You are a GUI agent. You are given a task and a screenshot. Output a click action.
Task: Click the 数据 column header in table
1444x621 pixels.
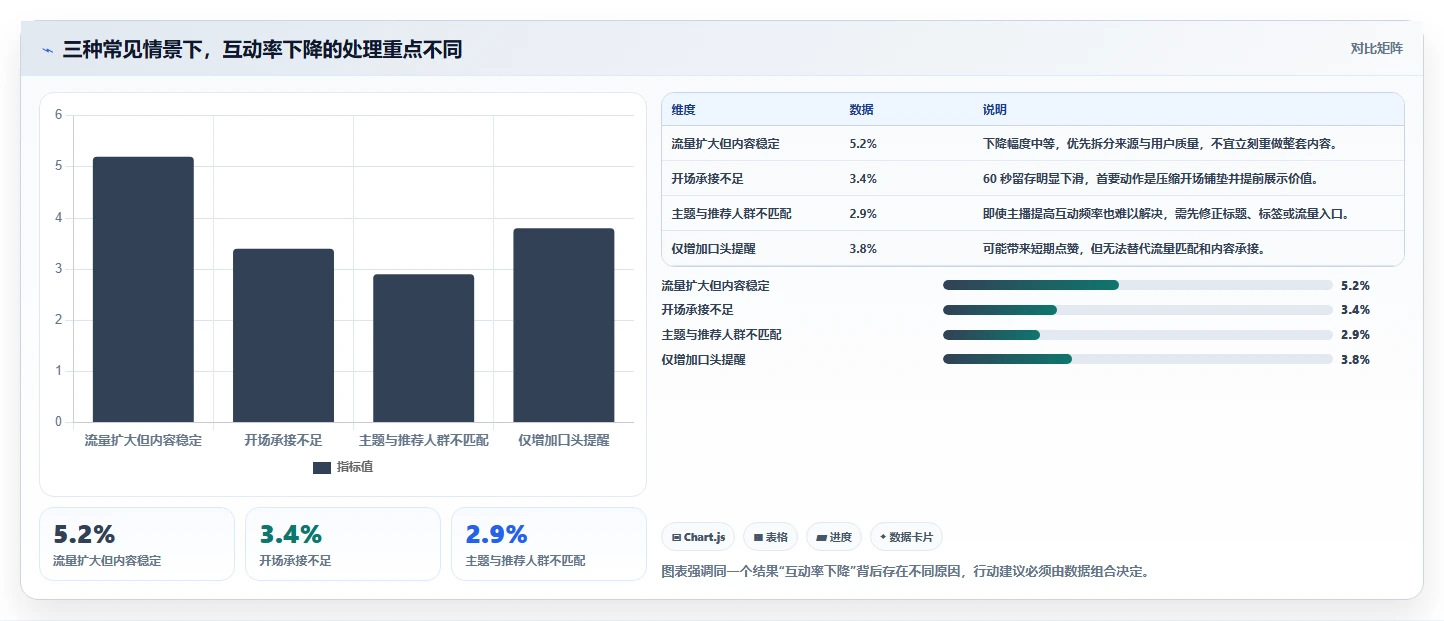(x=861, y=109)
